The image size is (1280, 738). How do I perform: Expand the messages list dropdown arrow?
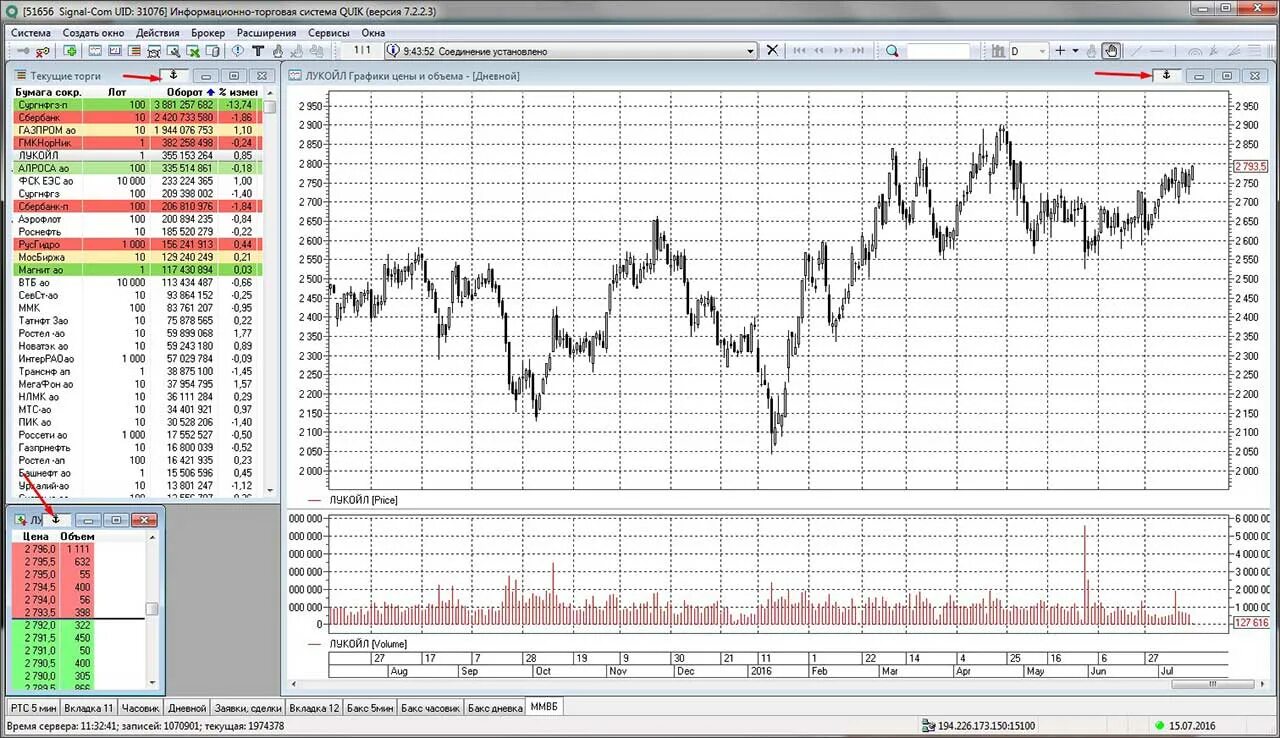[x=750, y=50]
